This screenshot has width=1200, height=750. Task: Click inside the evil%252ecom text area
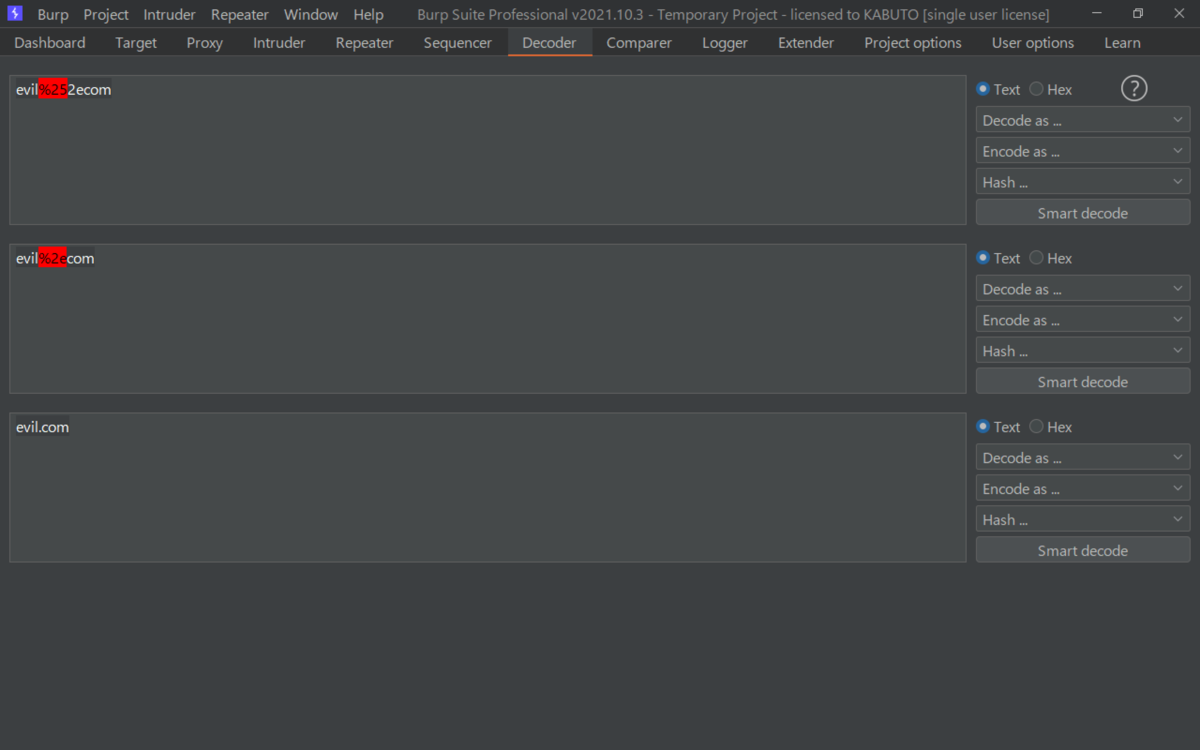coord(488,150)
